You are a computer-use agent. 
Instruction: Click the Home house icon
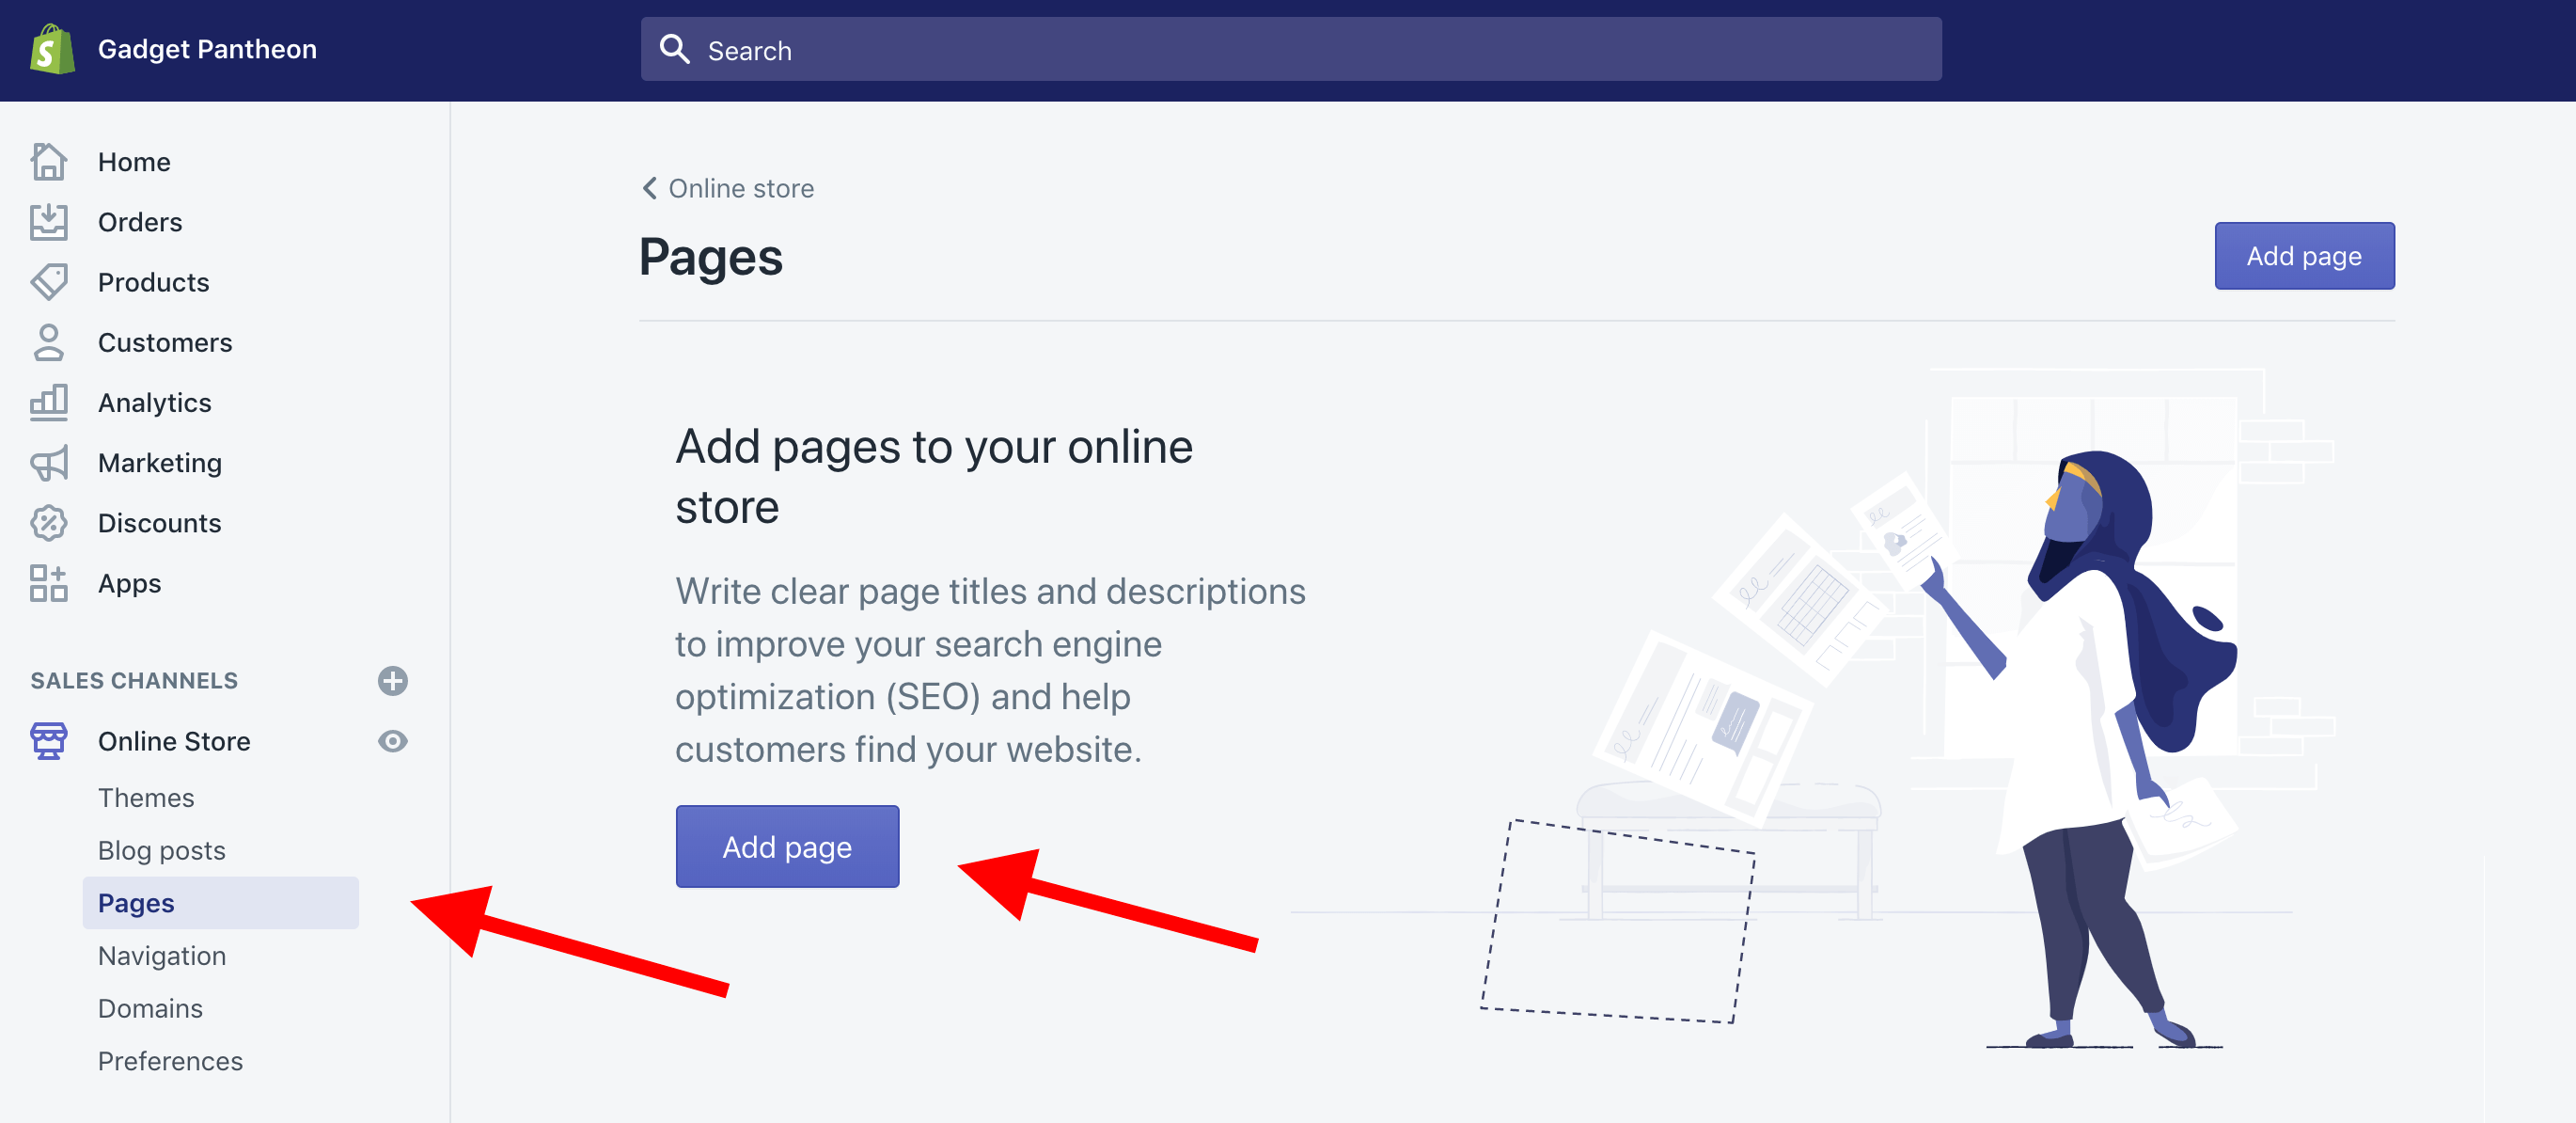pos(48,162)
